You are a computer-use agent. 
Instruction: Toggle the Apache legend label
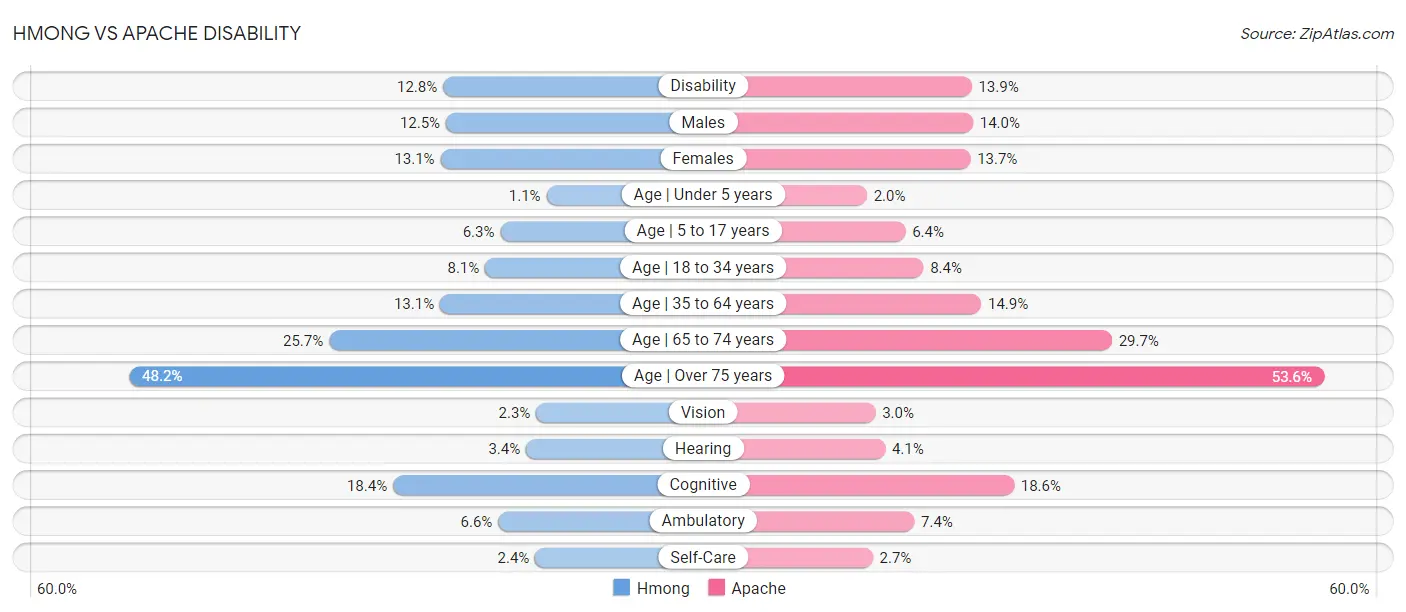pos(758,588)
